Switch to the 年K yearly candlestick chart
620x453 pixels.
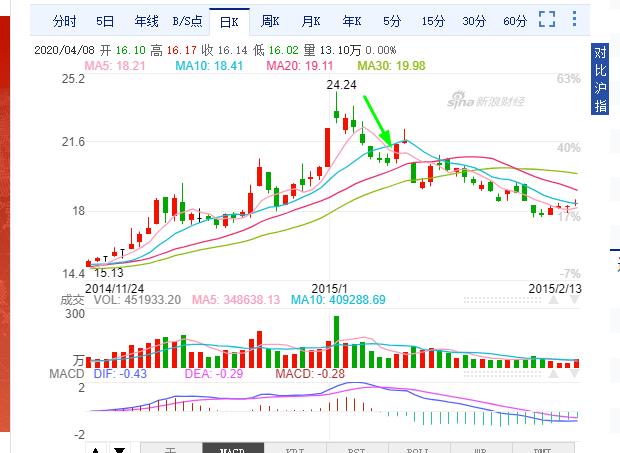click(x=352, y=20)
